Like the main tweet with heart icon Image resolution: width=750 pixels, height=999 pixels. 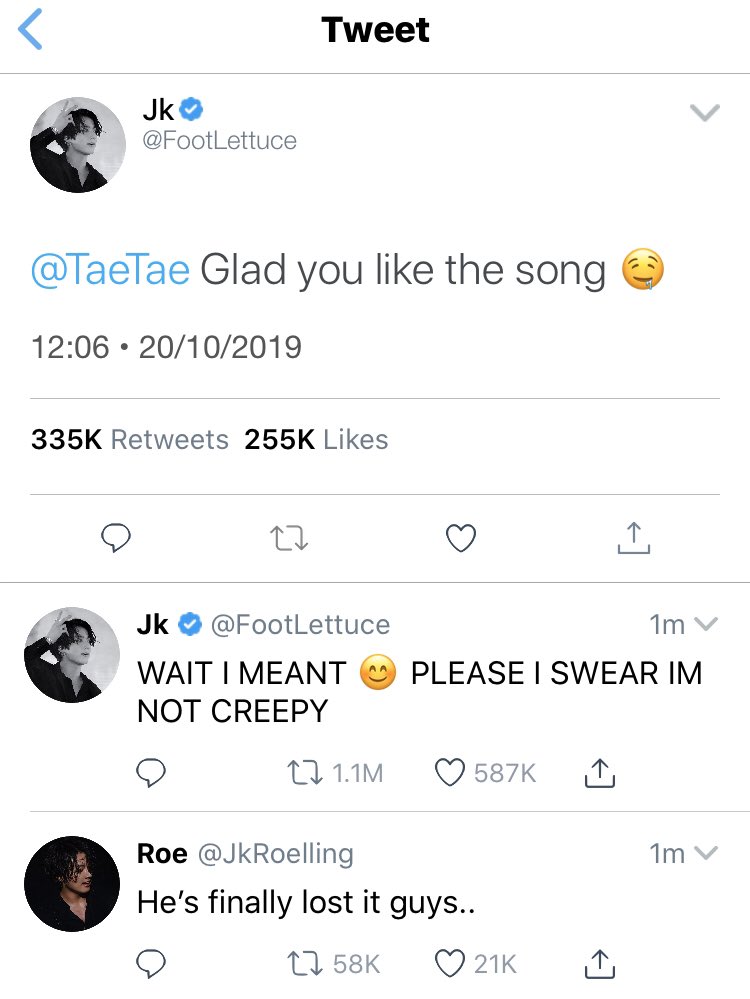click(x=461, y=538)
